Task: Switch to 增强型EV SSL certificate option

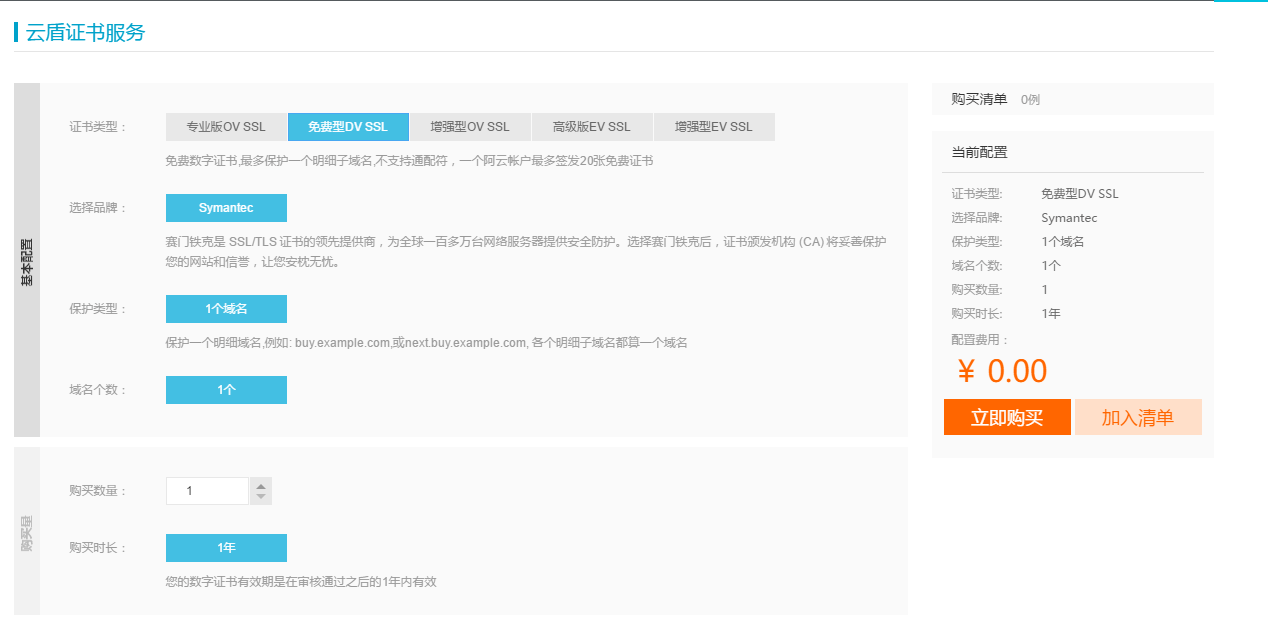Action: coord(714,127)
